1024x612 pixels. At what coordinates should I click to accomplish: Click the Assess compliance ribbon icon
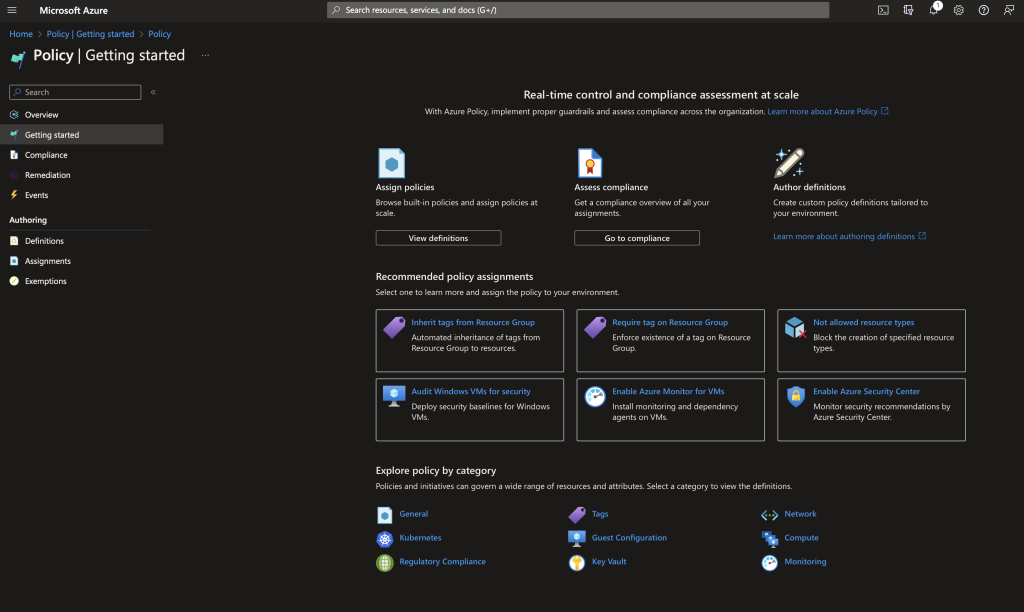click(589, 163)
